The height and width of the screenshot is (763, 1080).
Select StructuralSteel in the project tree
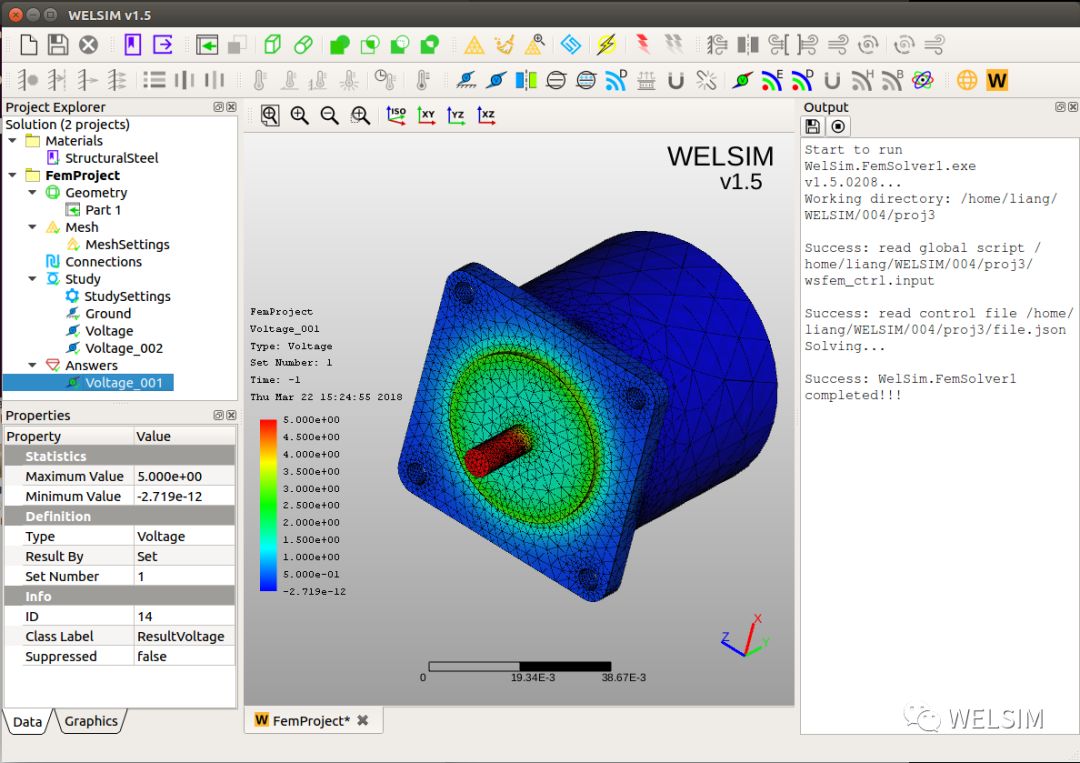point(112,158)
